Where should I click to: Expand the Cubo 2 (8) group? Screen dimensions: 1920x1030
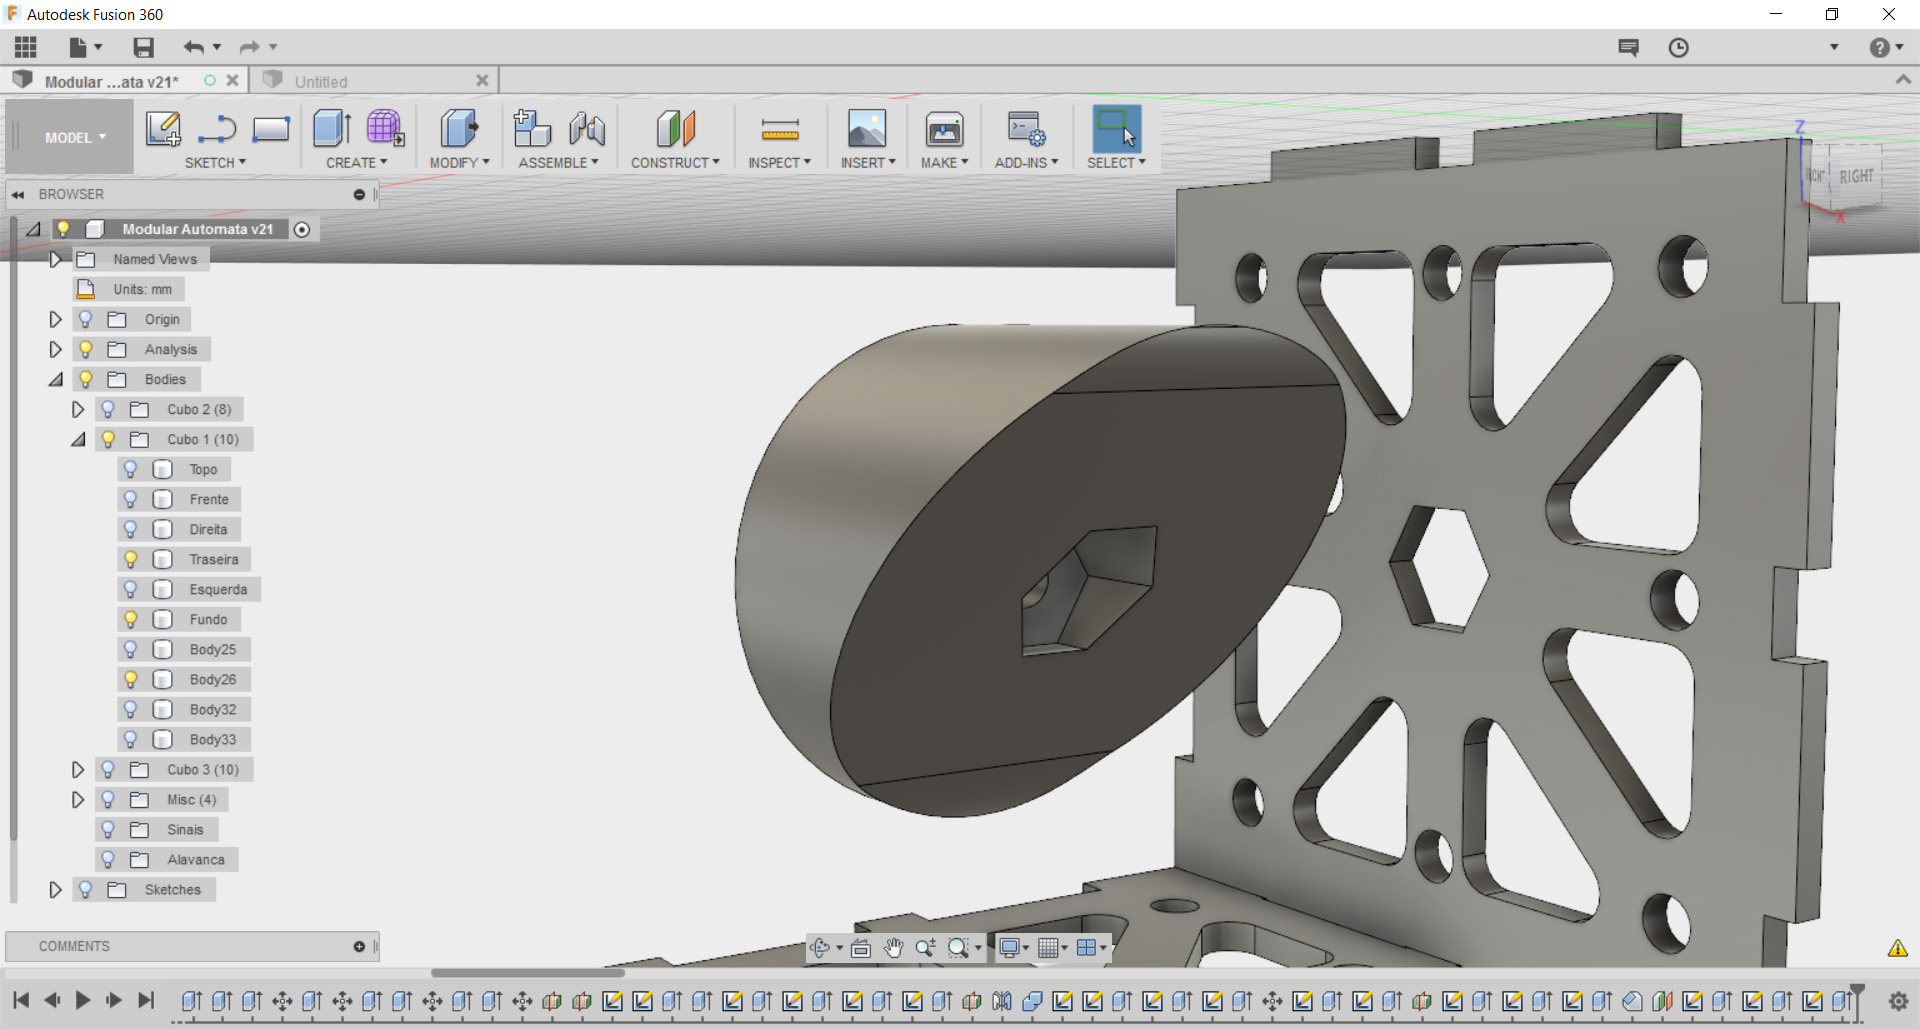click(77, 409)
